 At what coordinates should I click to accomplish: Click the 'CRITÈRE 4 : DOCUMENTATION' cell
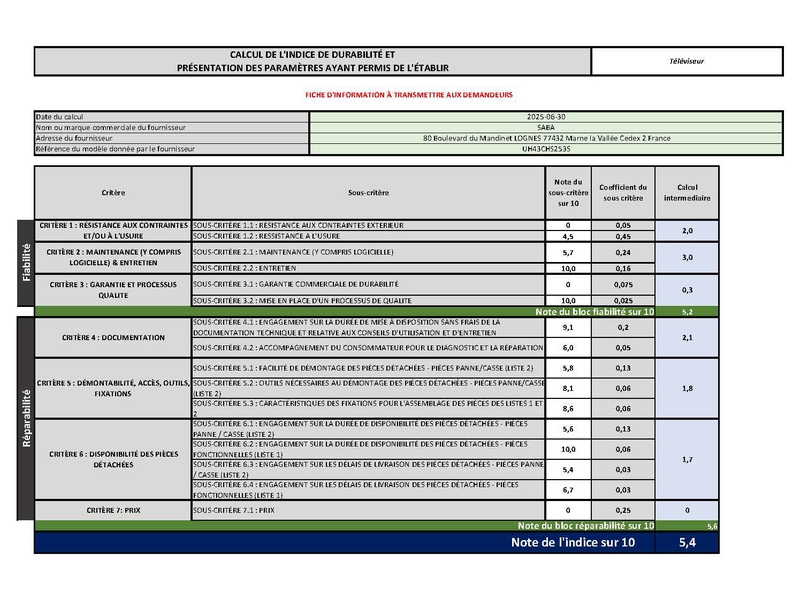[113, 338]
